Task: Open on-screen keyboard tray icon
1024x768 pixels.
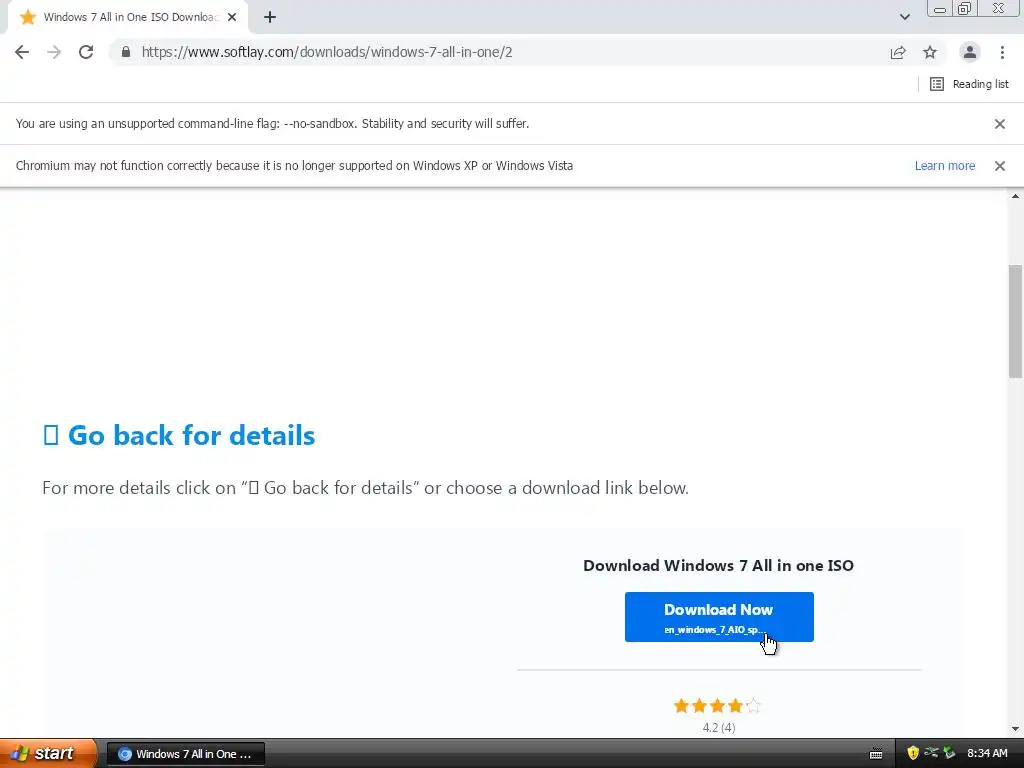Action: [x=876, y=754]
